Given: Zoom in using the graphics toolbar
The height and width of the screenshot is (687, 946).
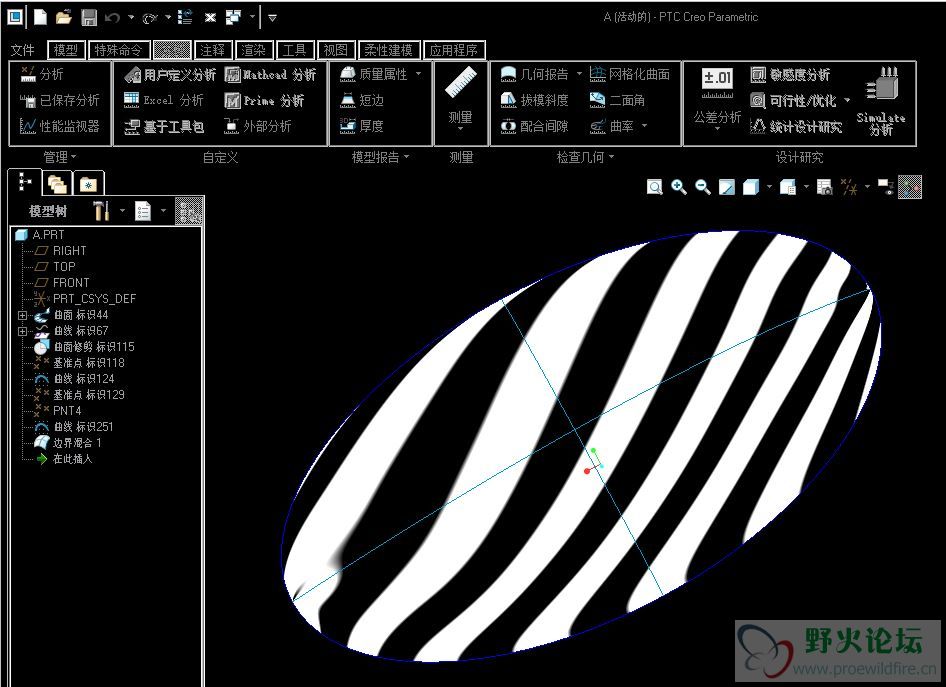Looking at the screenshot, I should pos(679,188).
